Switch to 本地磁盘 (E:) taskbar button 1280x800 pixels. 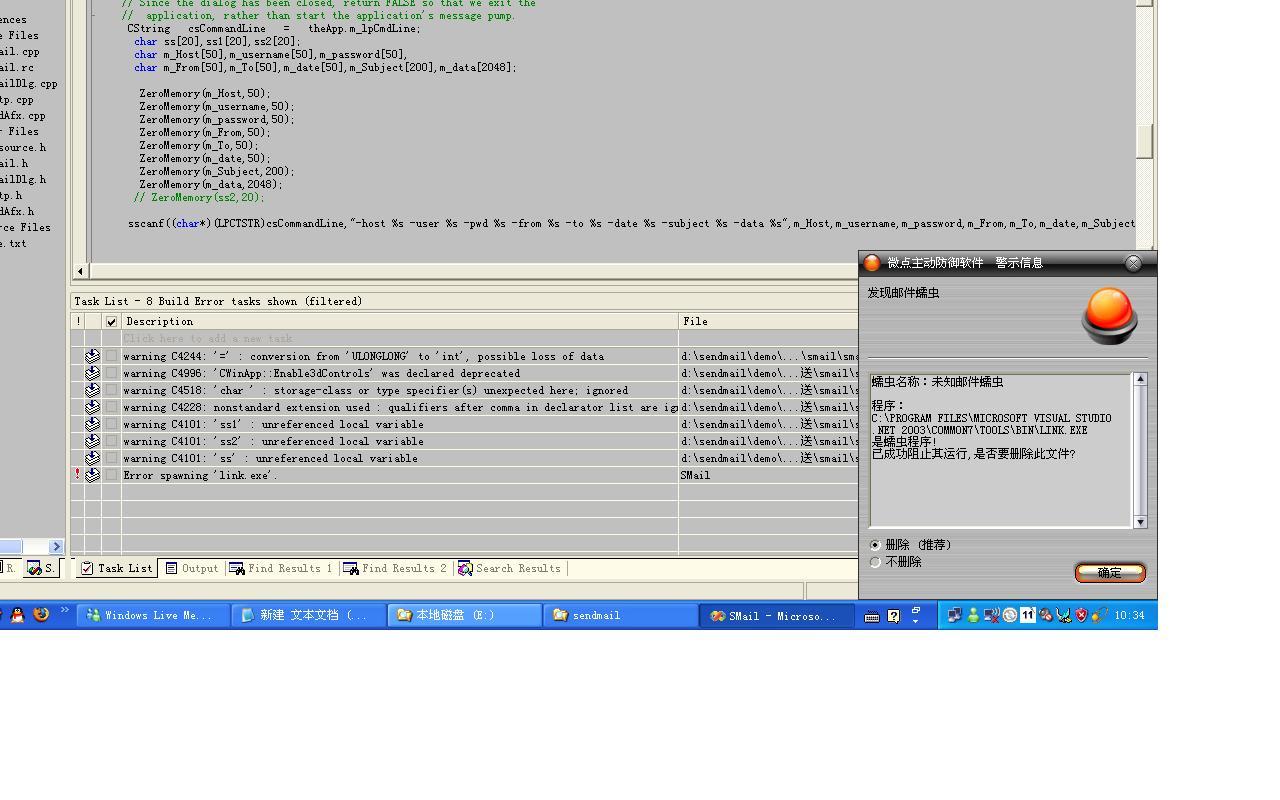click(465, 615)
